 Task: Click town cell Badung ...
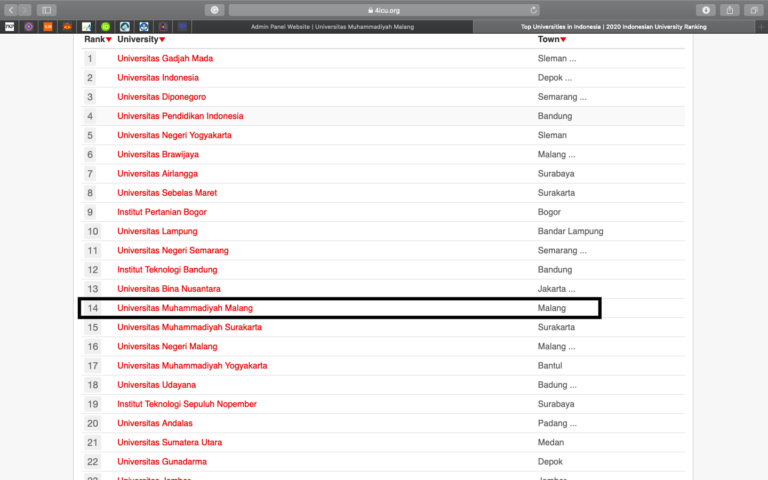click(x=557, y=384)
